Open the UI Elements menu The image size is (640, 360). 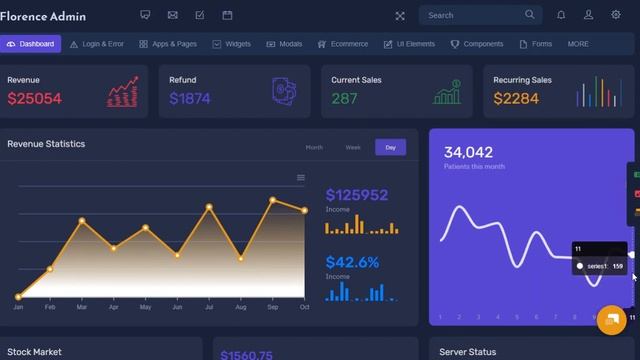click(x=409, y=44)
